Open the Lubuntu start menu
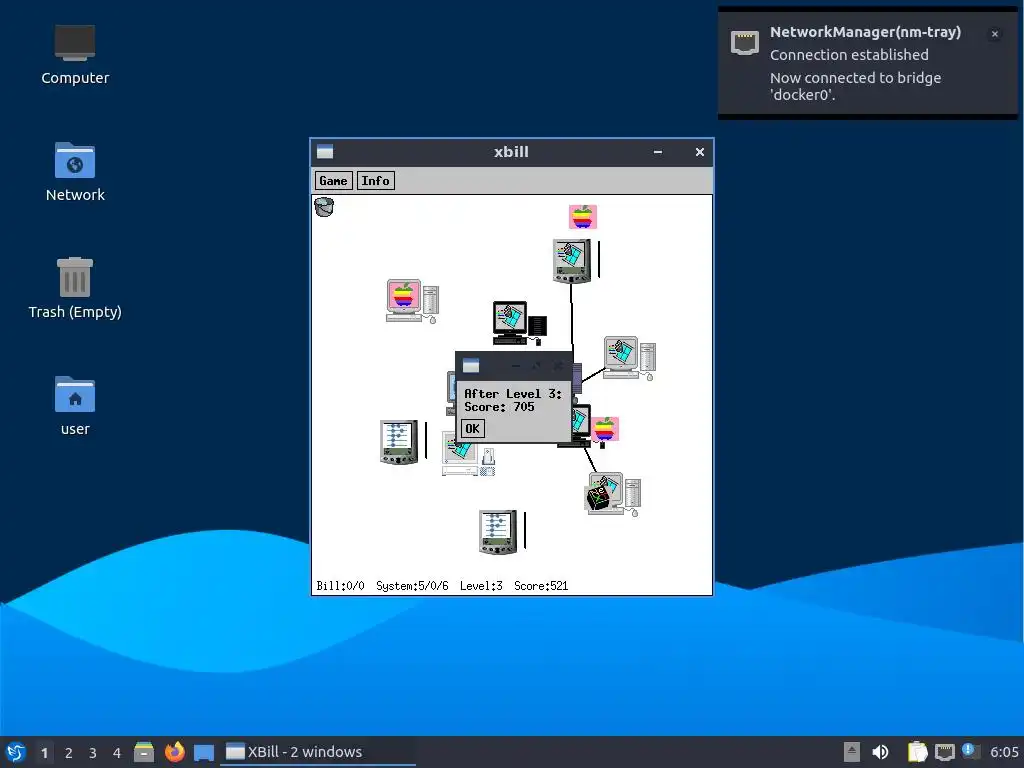 [x=16, y=752]
